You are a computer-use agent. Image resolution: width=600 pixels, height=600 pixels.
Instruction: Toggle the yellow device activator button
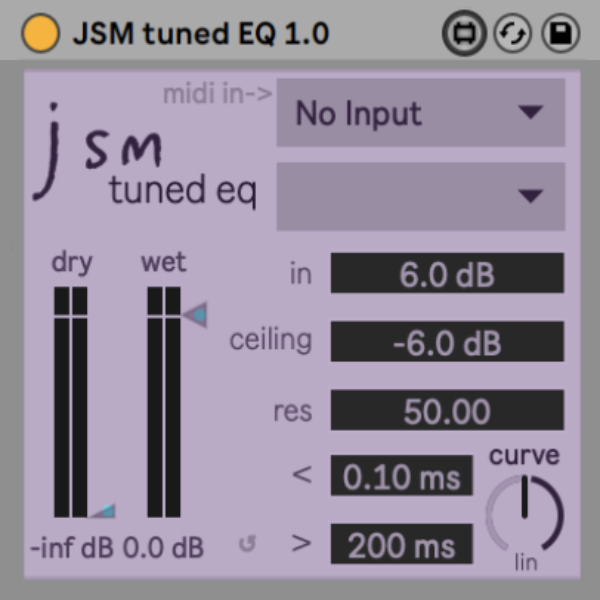41,33
